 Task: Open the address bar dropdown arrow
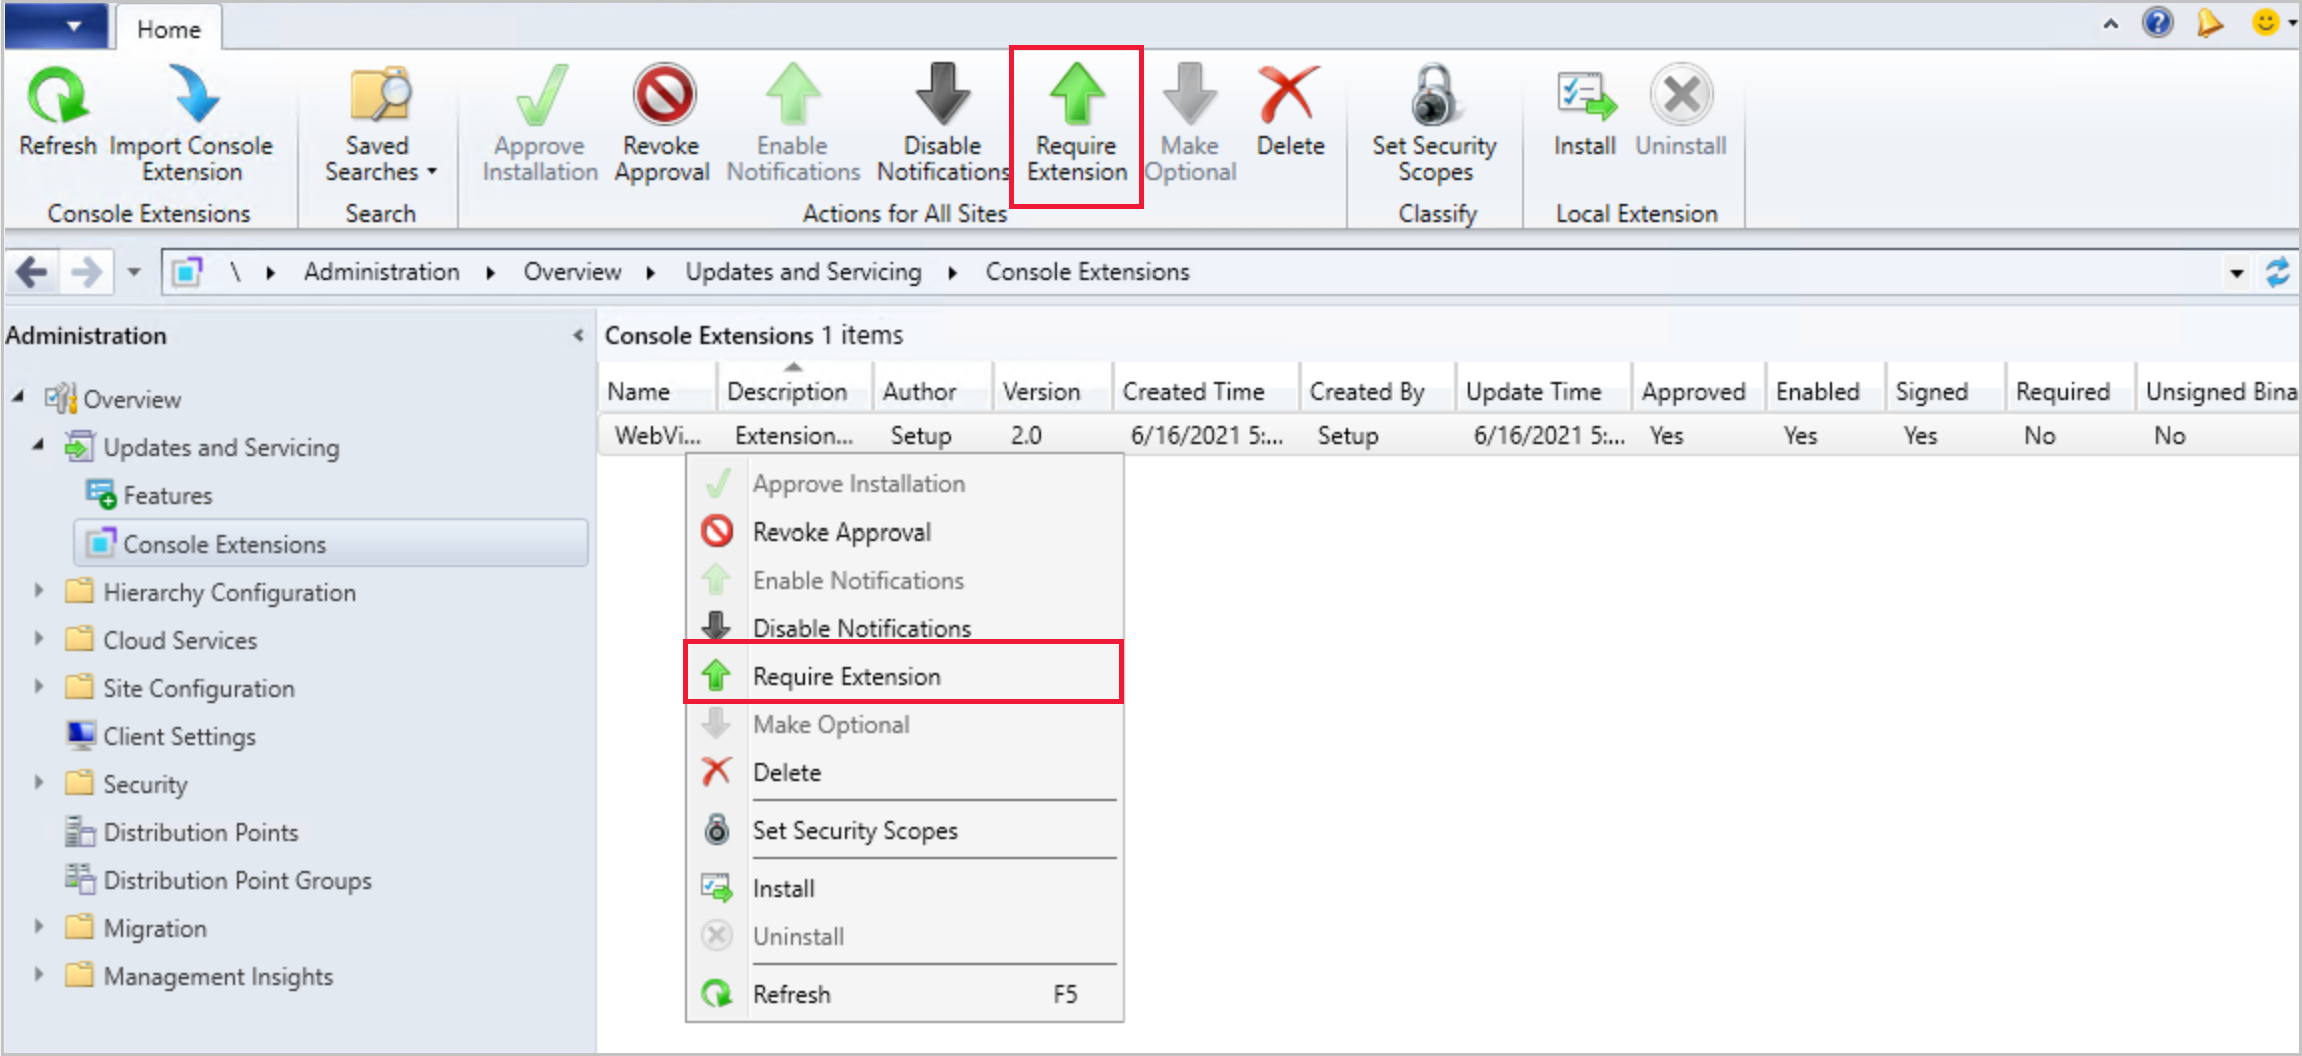pos(2237,273)
